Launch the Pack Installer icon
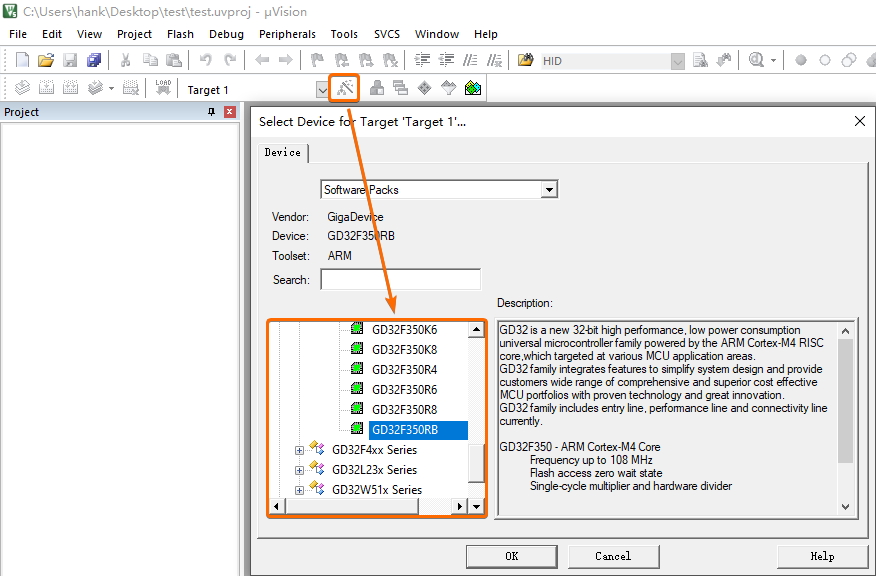The width and height of the screenshot is (876, 576). 473,88
